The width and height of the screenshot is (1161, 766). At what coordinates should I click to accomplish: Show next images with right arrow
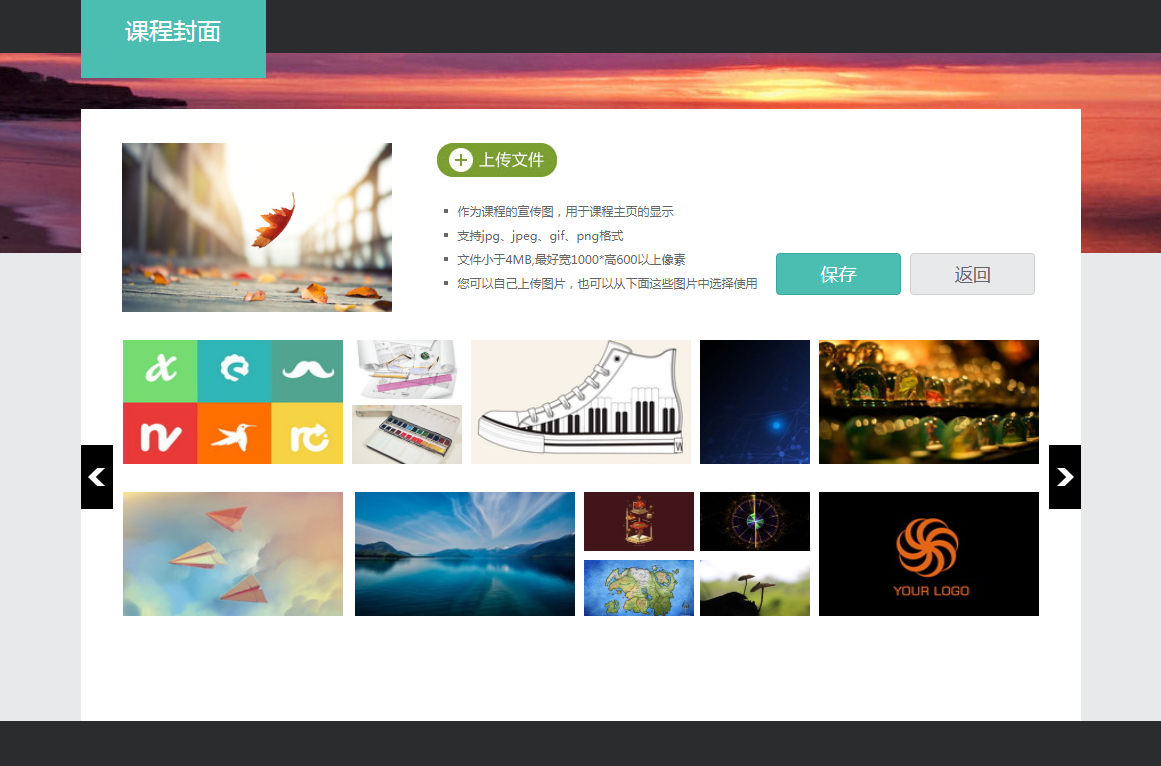click(1065, 477)
